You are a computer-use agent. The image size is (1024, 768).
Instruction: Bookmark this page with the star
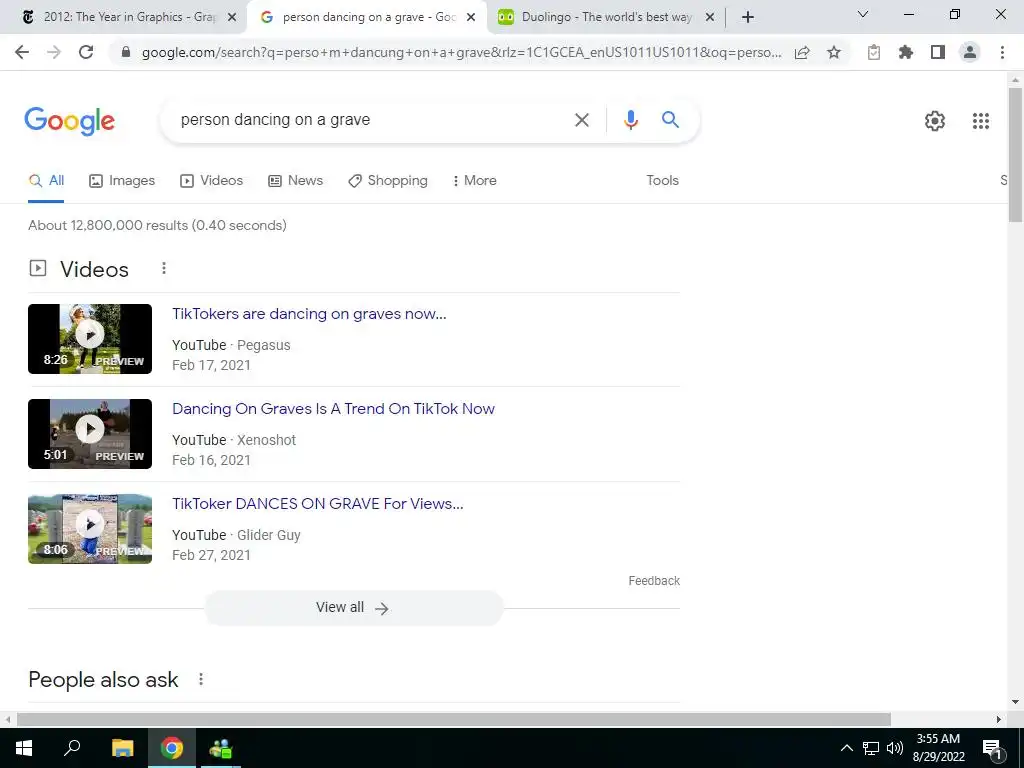834,53
